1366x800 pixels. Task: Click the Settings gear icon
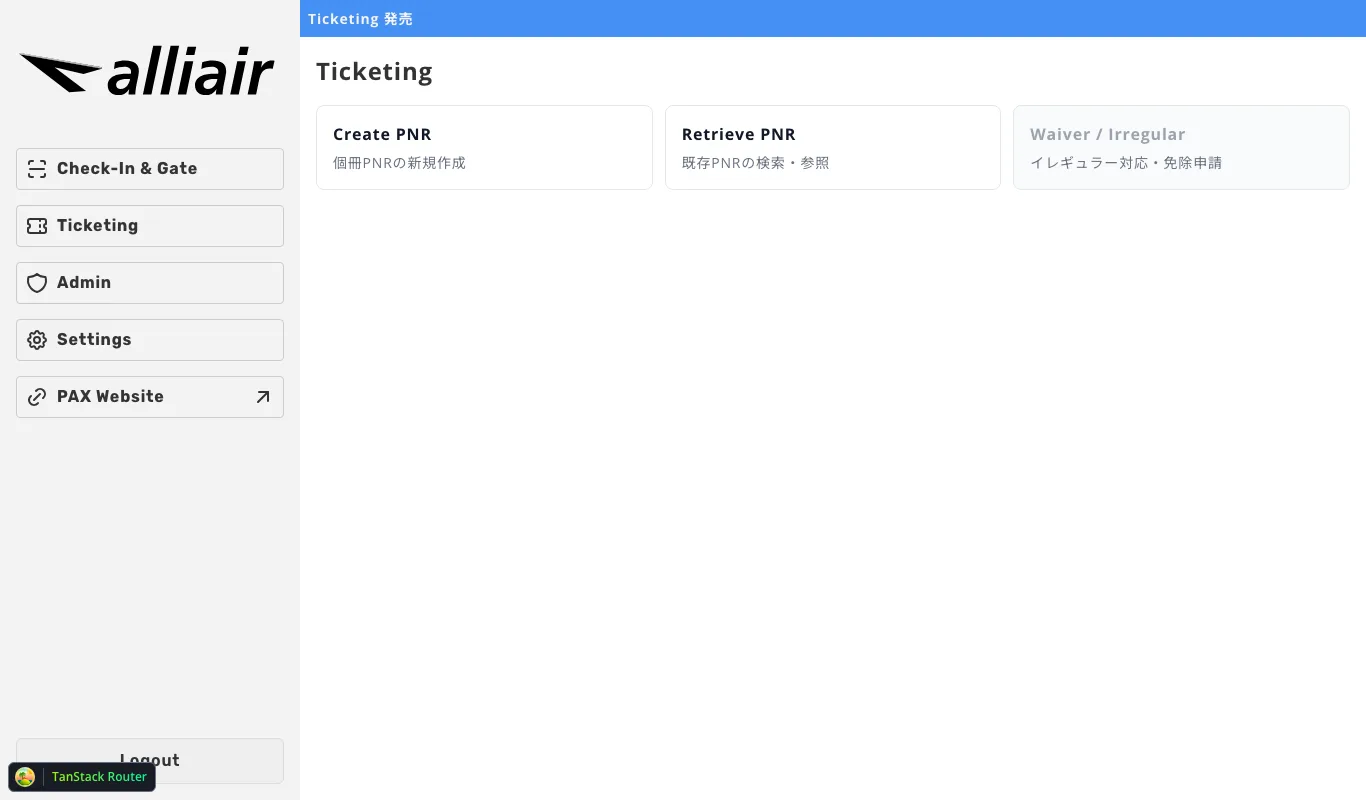37,340
